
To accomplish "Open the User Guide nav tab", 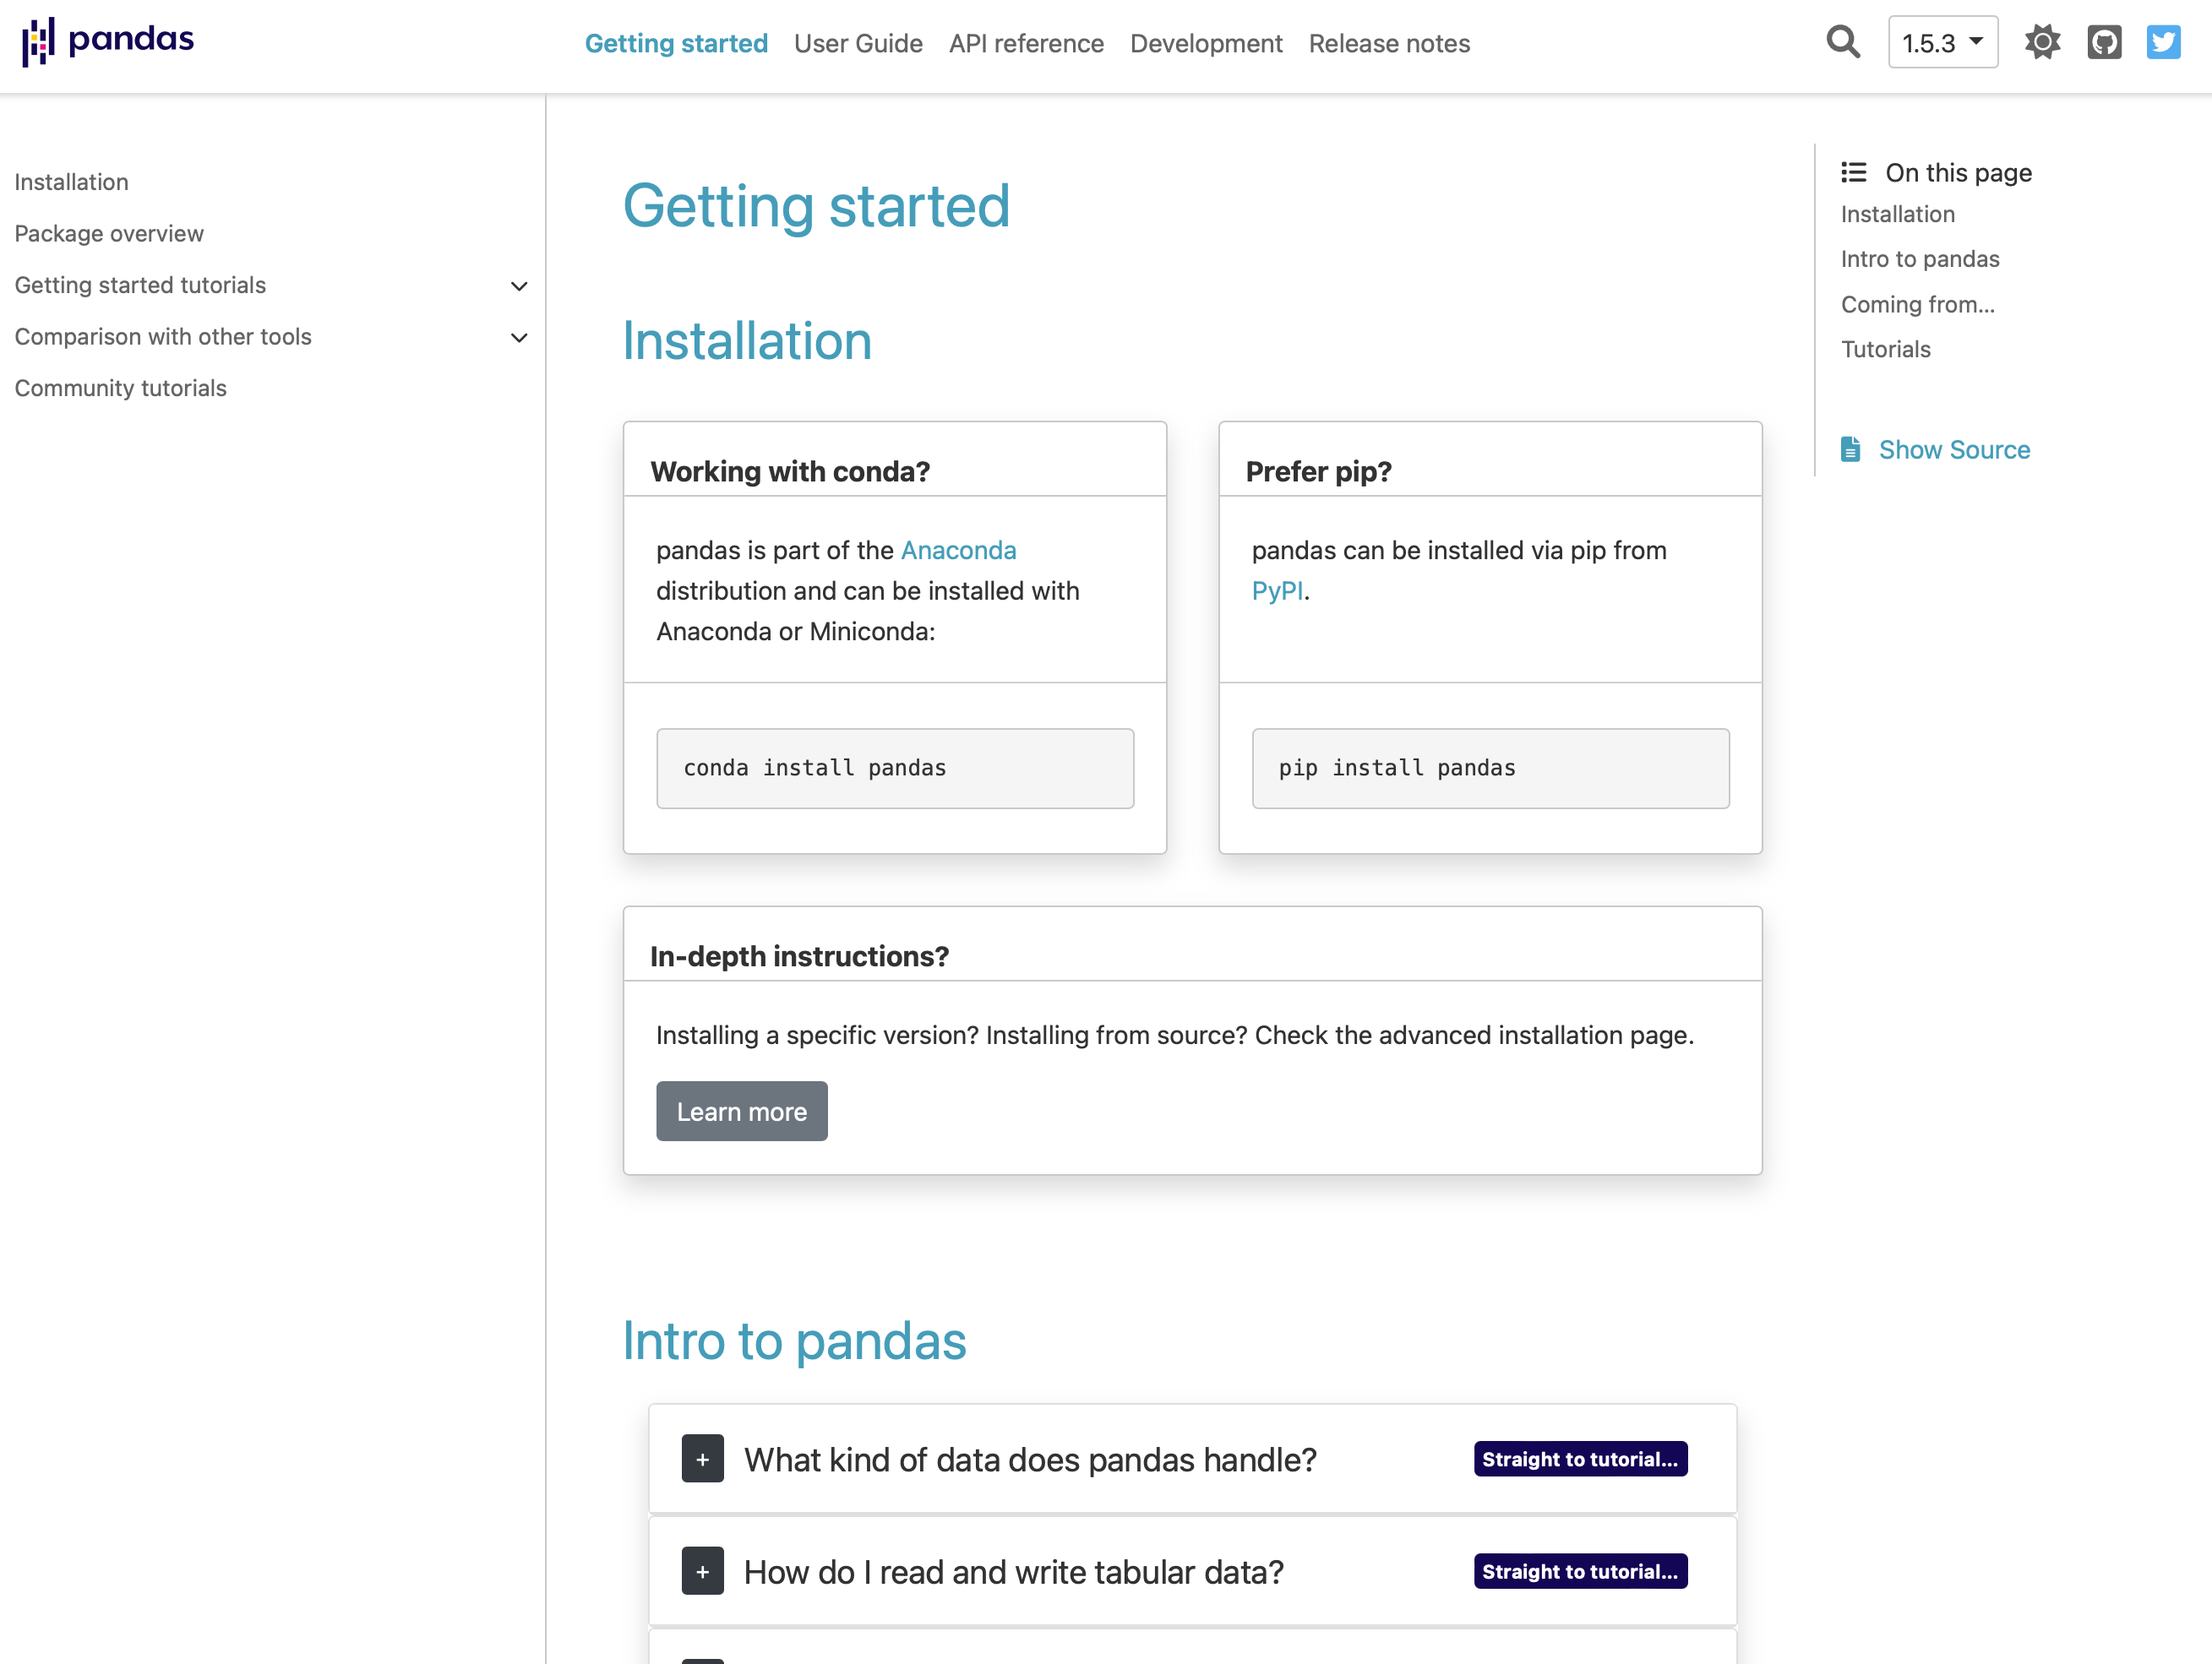I will point(858,43).
